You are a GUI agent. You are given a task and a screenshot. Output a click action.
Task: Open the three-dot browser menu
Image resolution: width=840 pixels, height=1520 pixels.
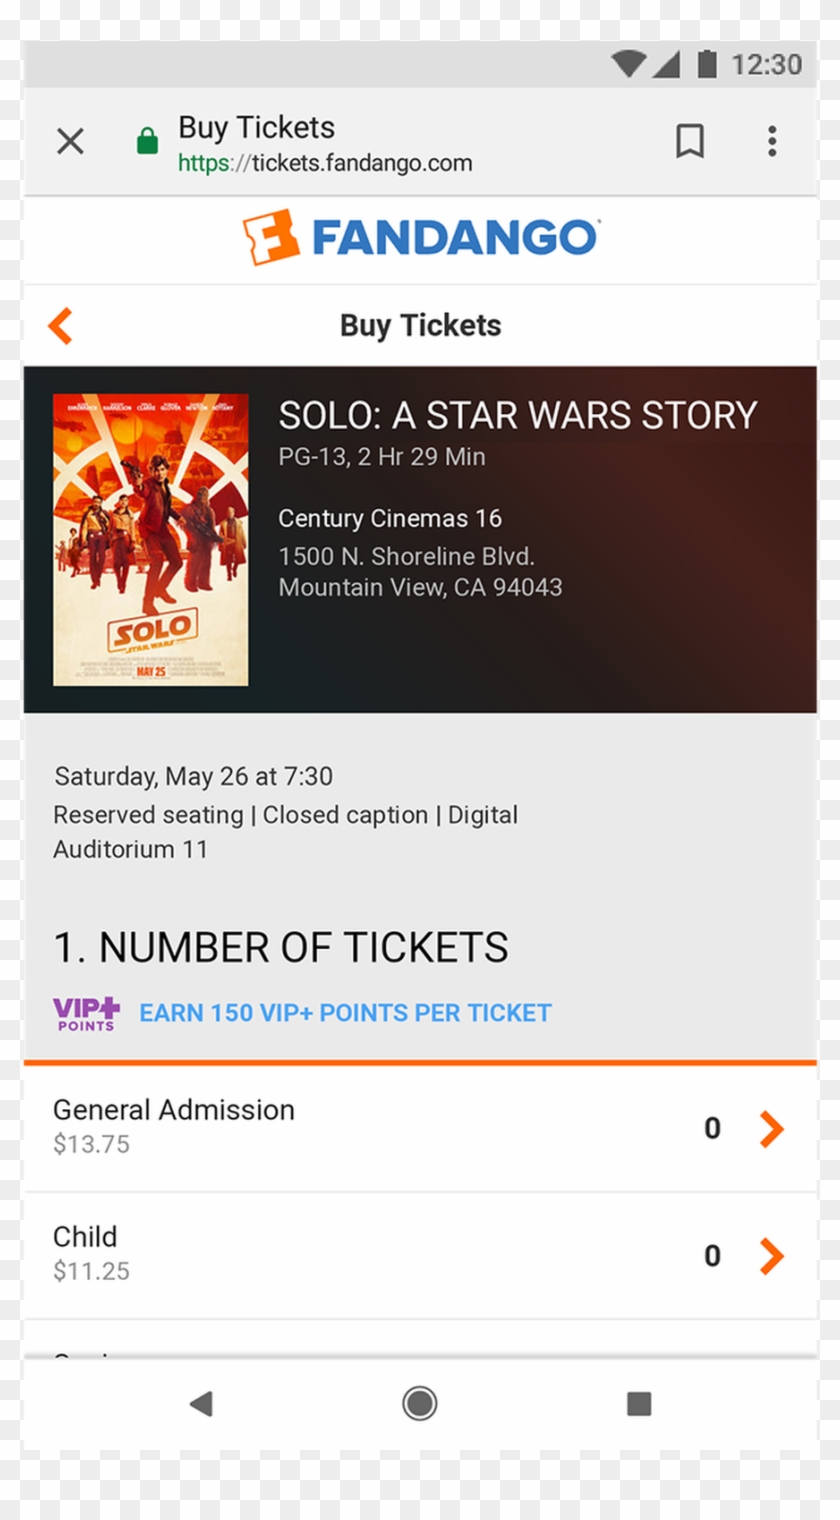(771, 142)
